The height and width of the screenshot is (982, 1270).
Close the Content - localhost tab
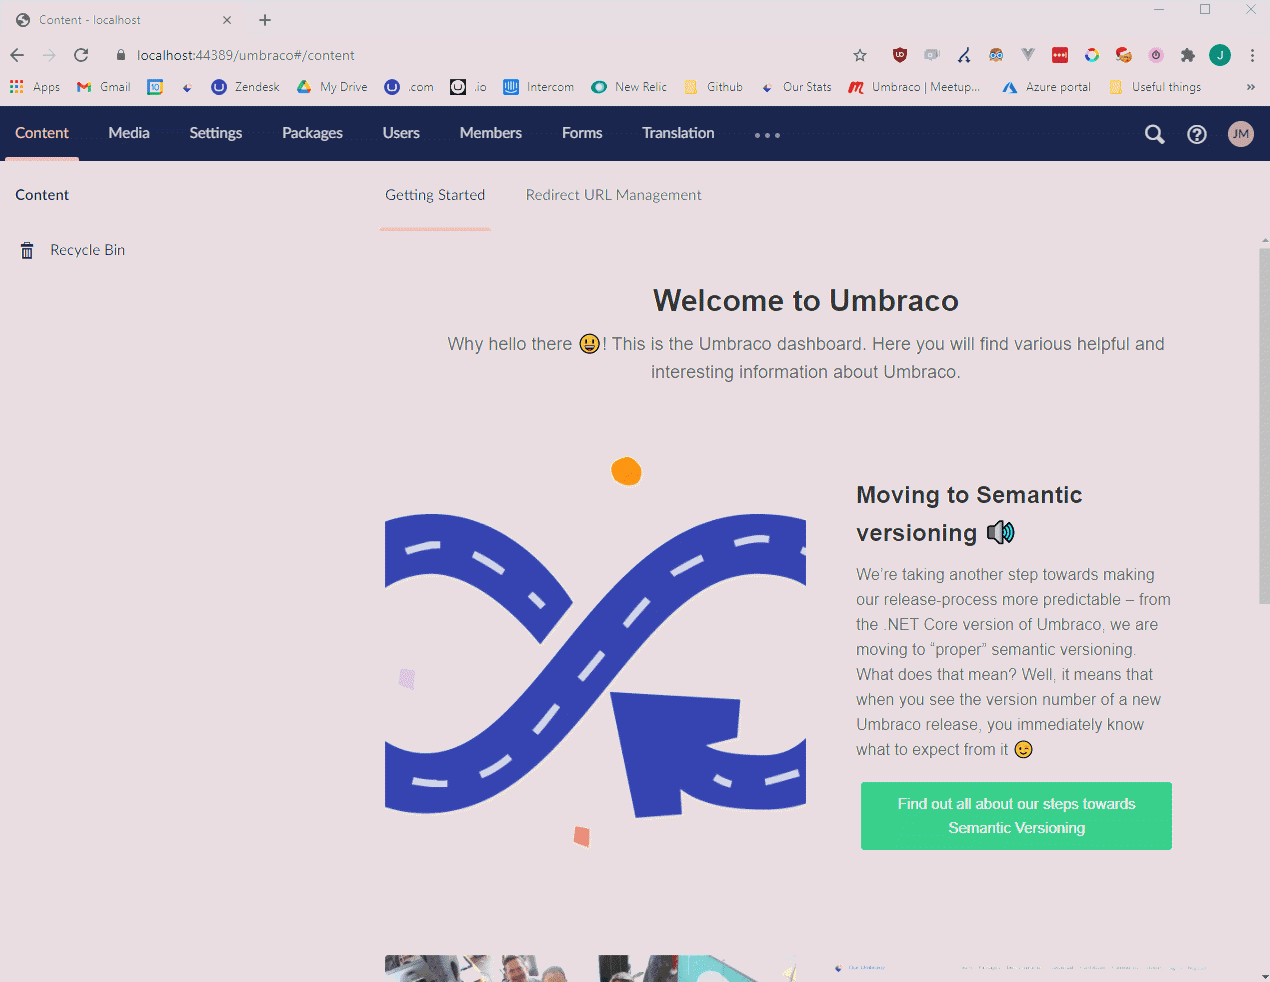click(x=227, y=20)
